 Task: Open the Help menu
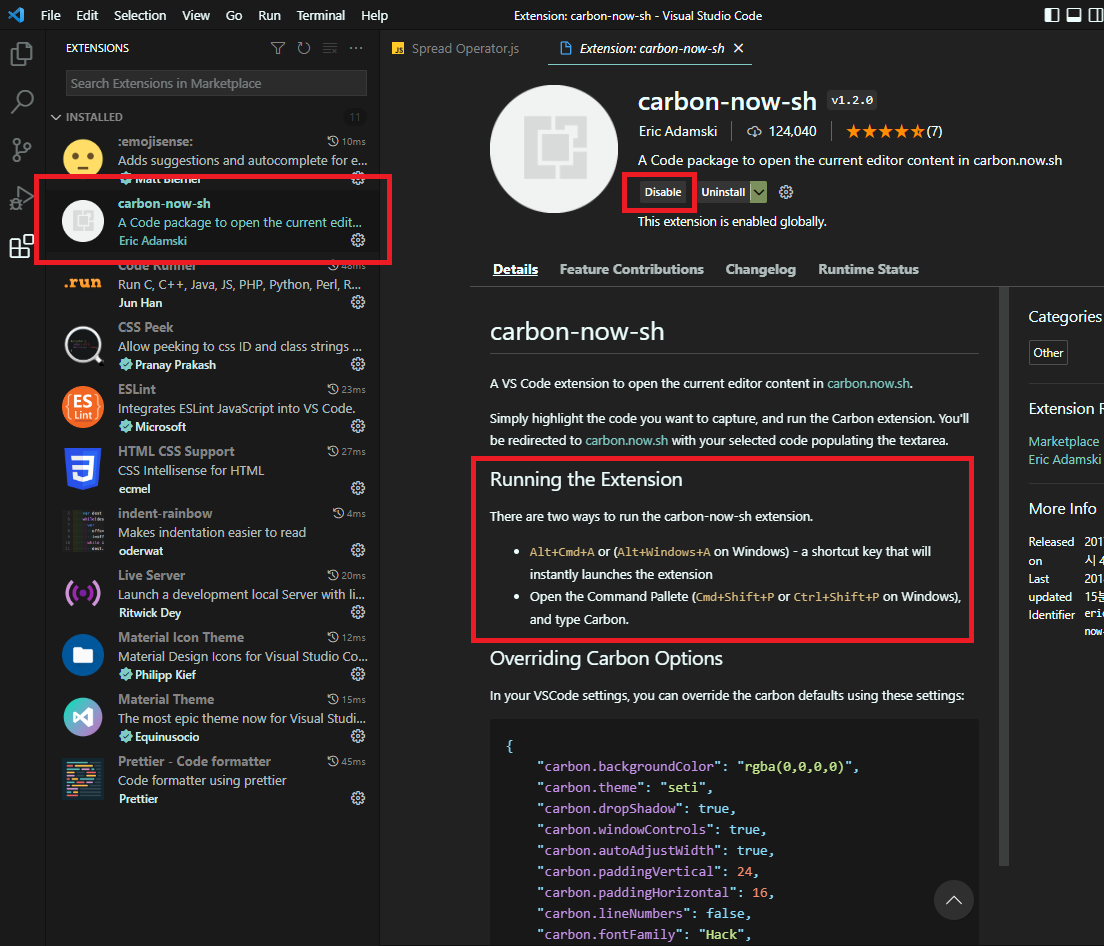[x=375, y=15]
